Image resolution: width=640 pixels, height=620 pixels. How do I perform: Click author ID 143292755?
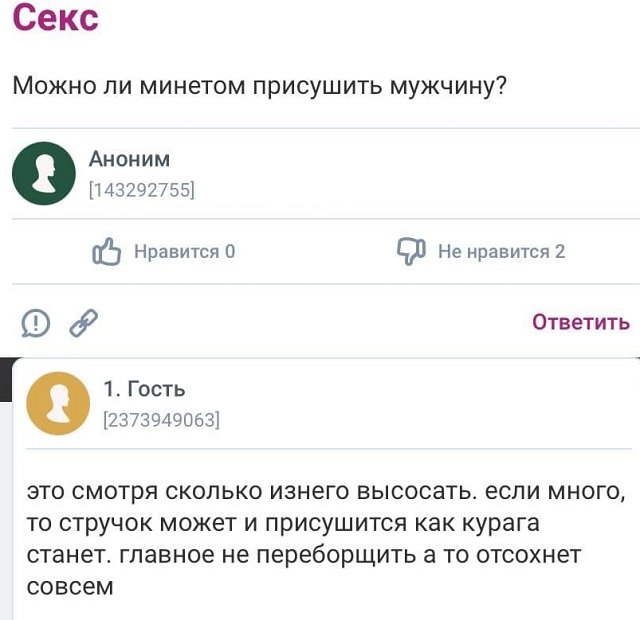click(x=141, y=189)
